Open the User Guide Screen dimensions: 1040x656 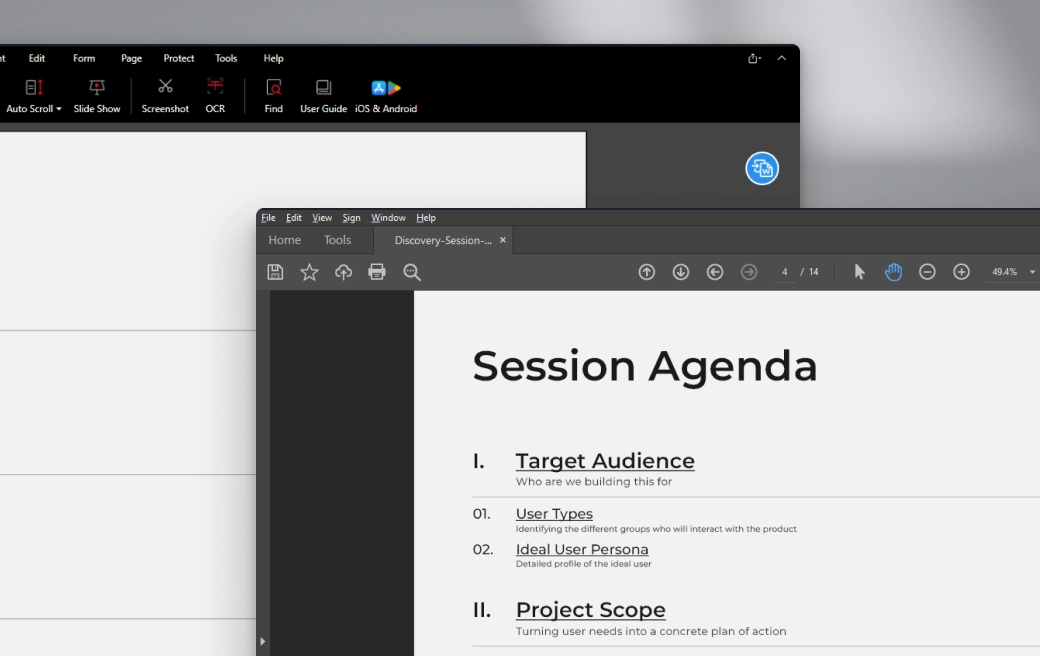point(324,96)
